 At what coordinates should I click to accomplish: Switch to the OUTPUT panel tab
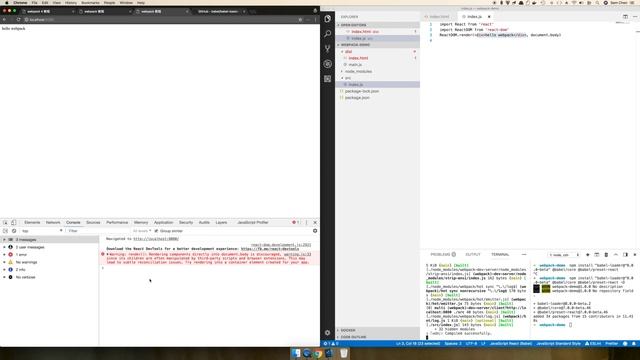[473, 255]
